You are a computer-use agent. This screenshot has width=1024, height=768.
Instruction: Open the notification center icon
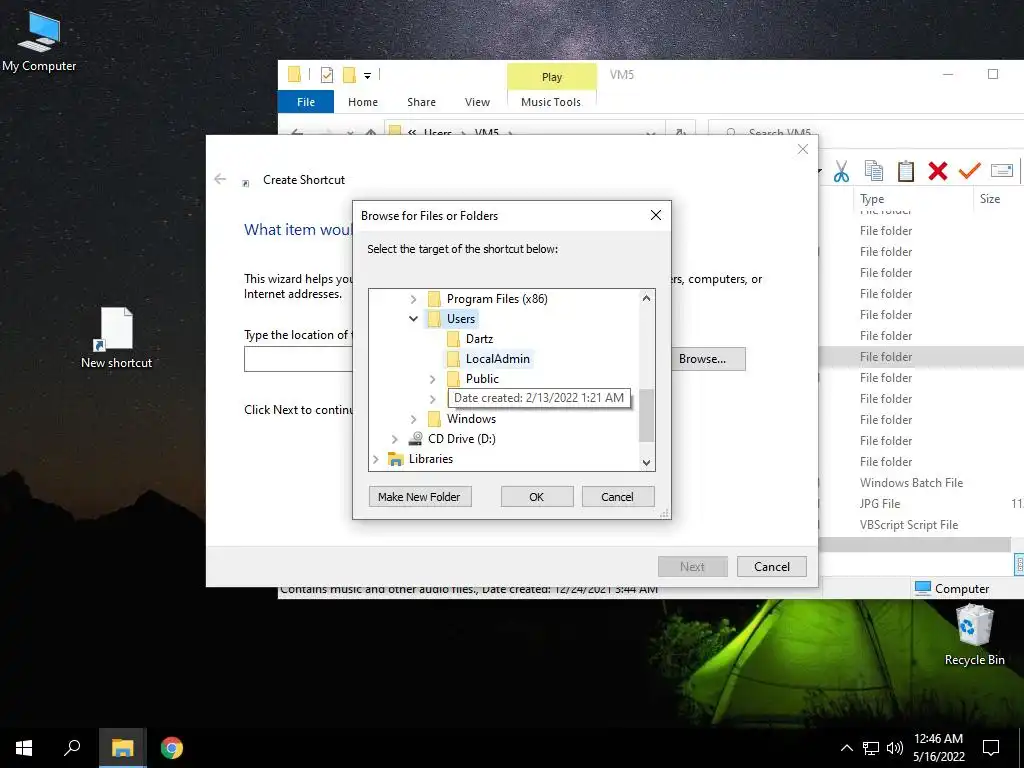991,748
